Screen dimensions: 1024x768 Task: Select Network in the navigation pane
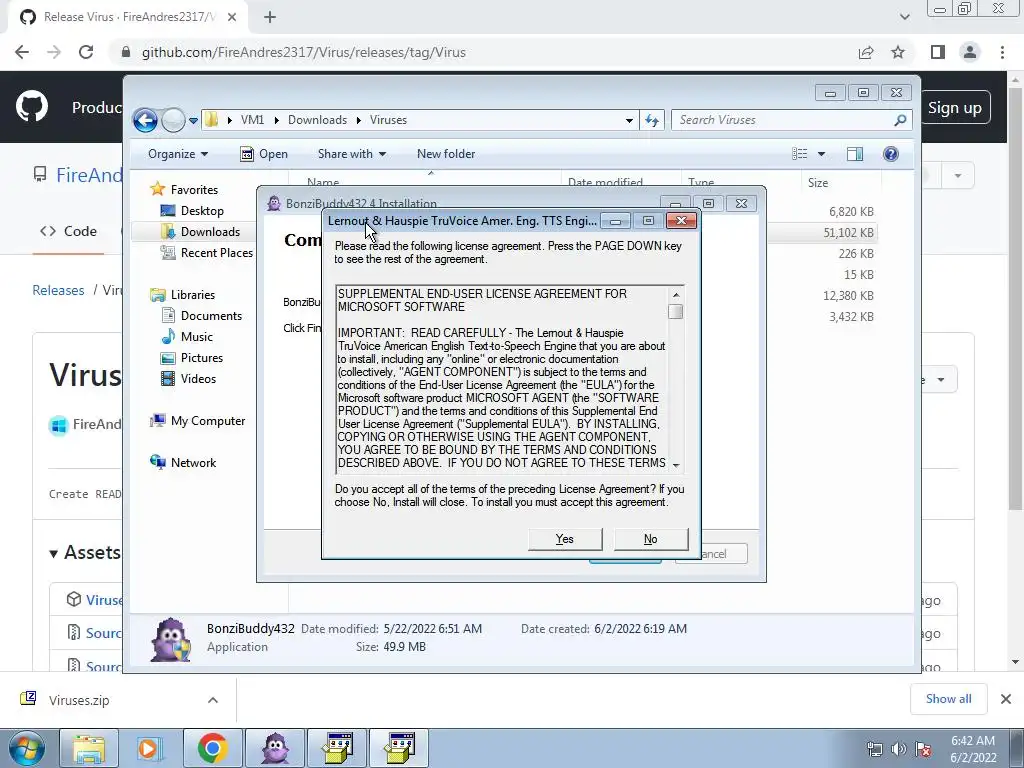coord(193,462)
